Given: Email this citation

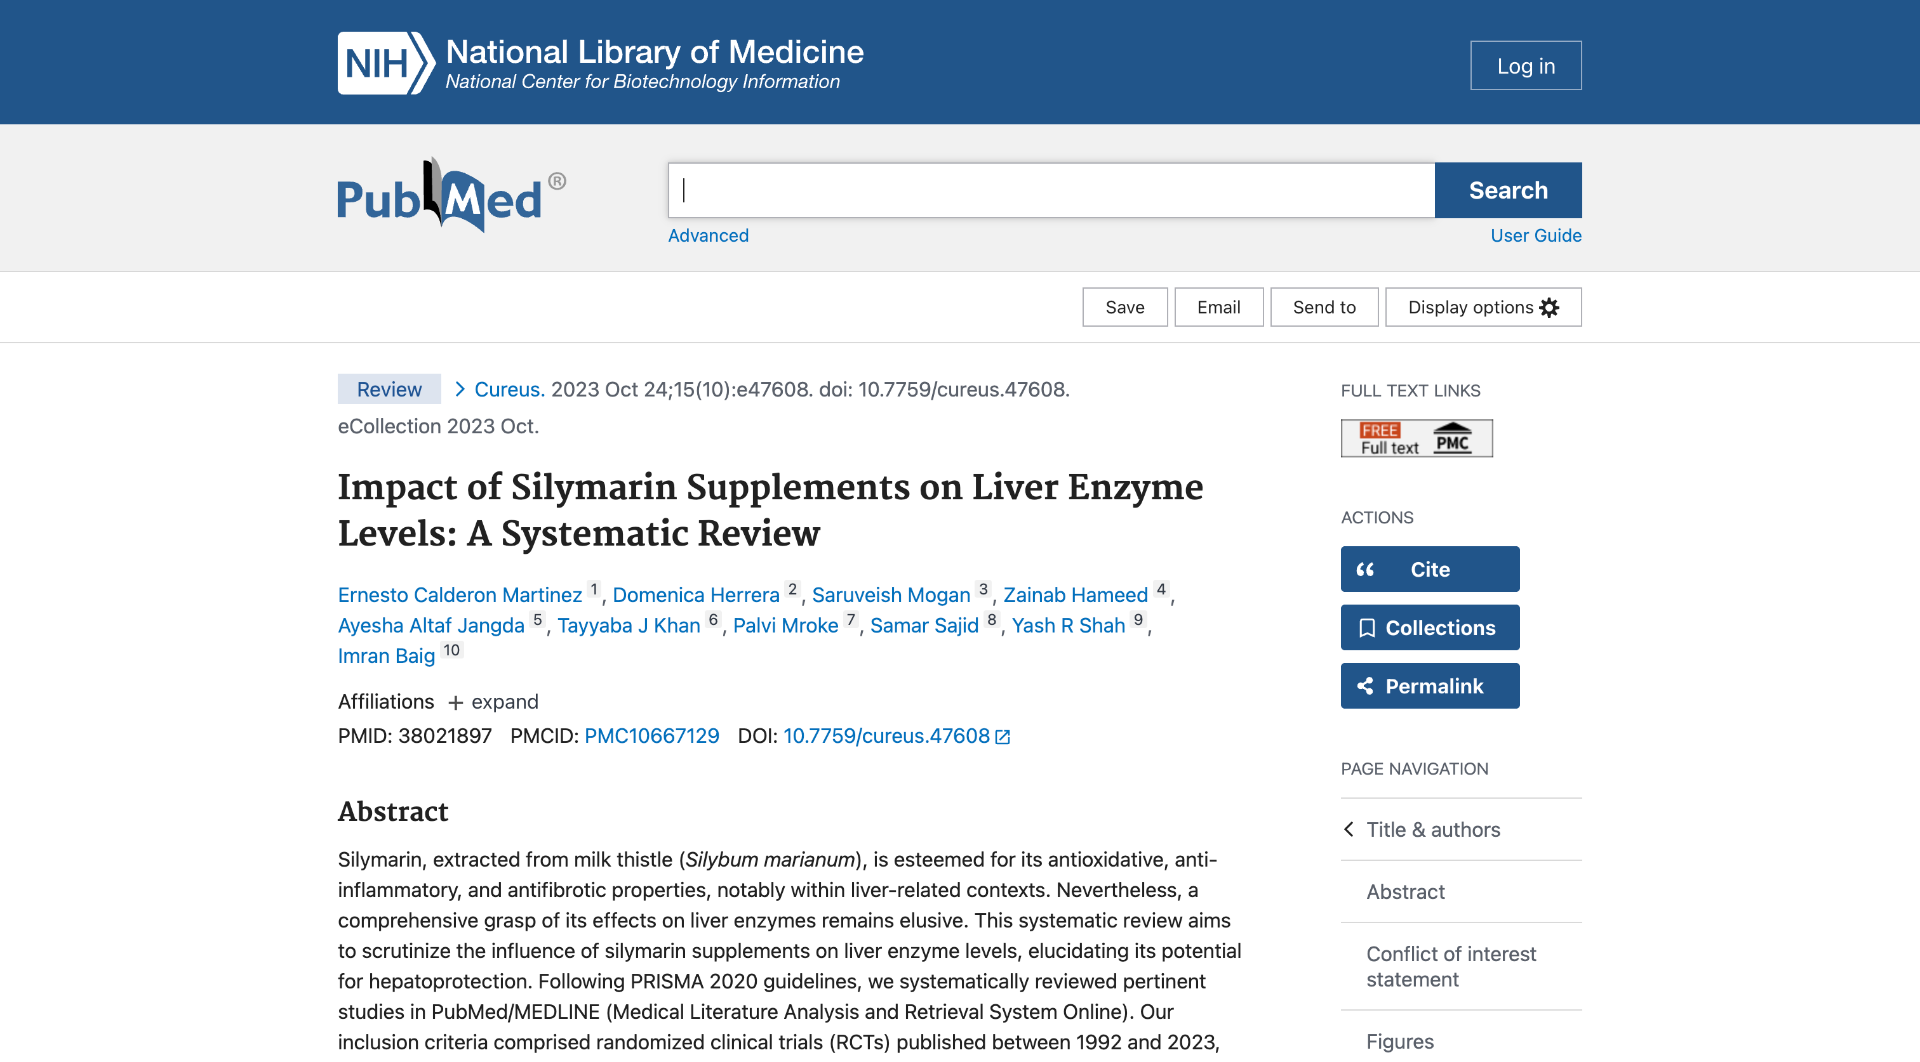Looking at the screenshot, I should [1219, 307].
